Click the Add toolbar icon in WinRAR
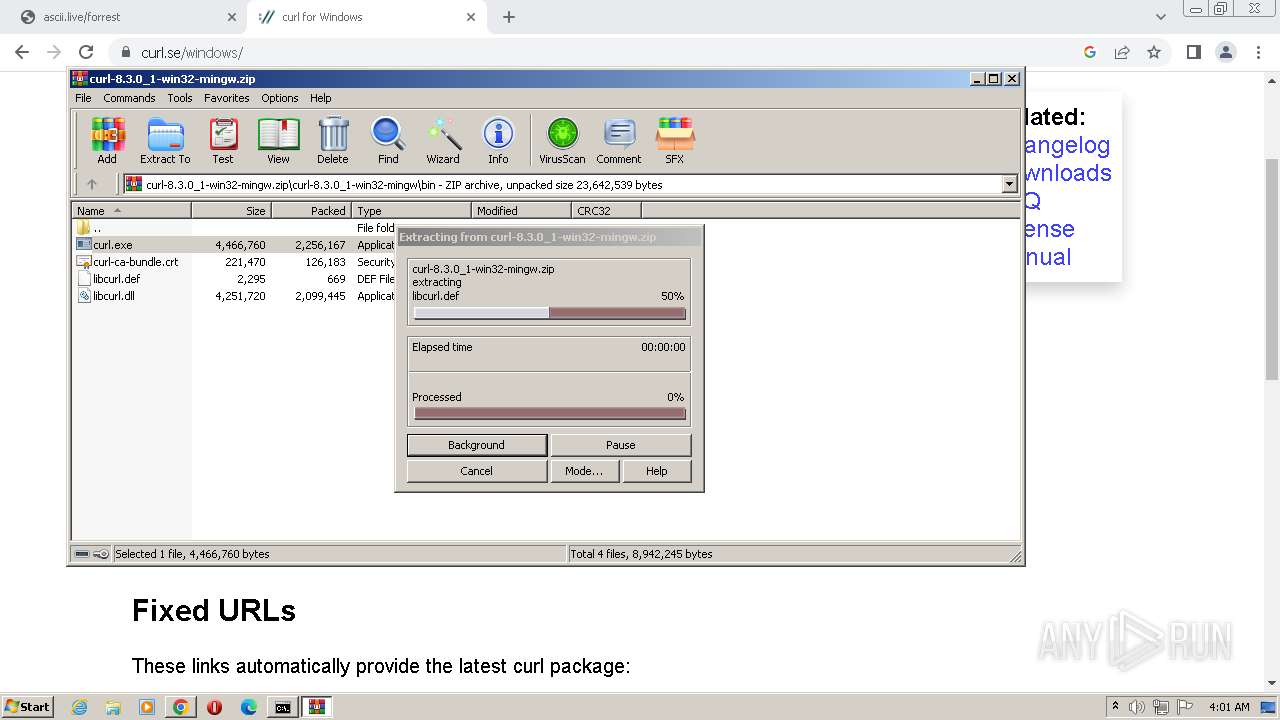 tap(107, 140)
